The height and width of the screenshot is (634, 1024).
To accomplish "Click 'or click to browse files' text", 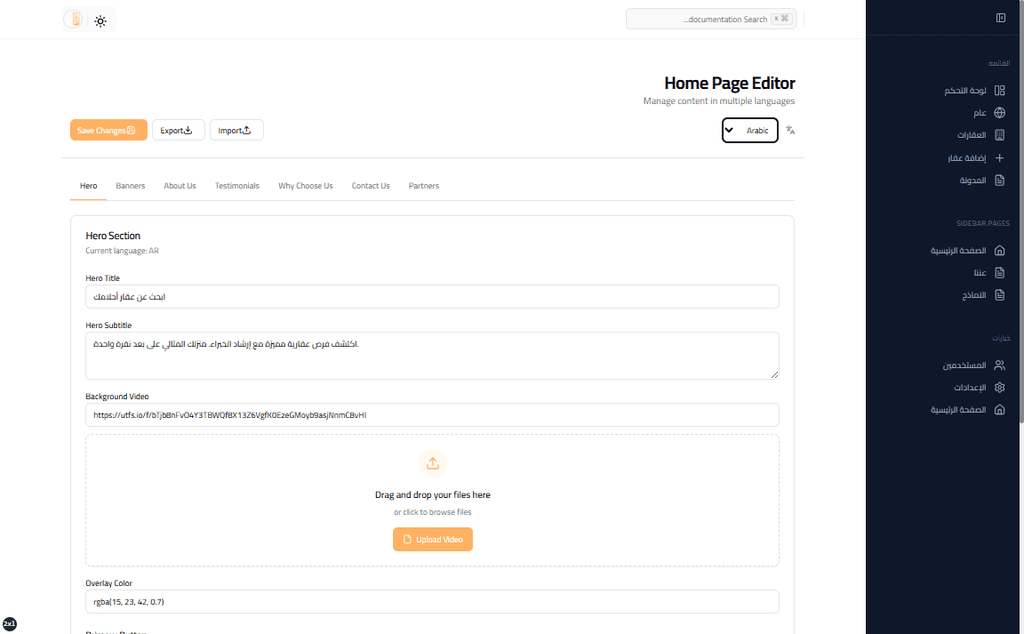I will (x=432, y=513).
